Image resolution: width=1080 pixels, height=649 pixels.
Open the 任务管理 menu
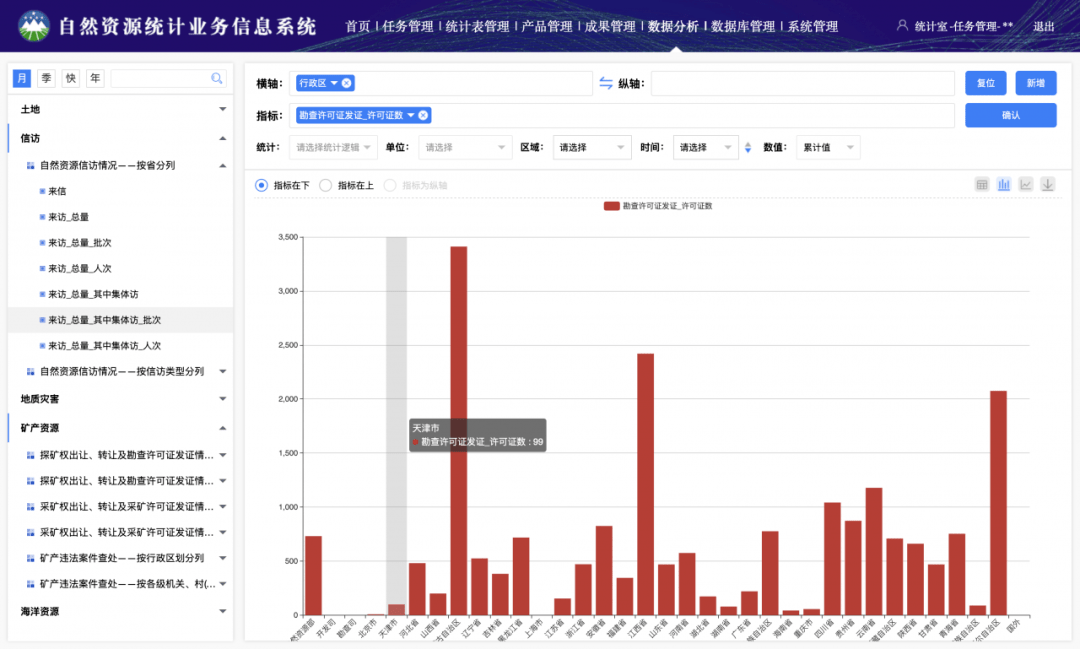click(x=408, y=26)
